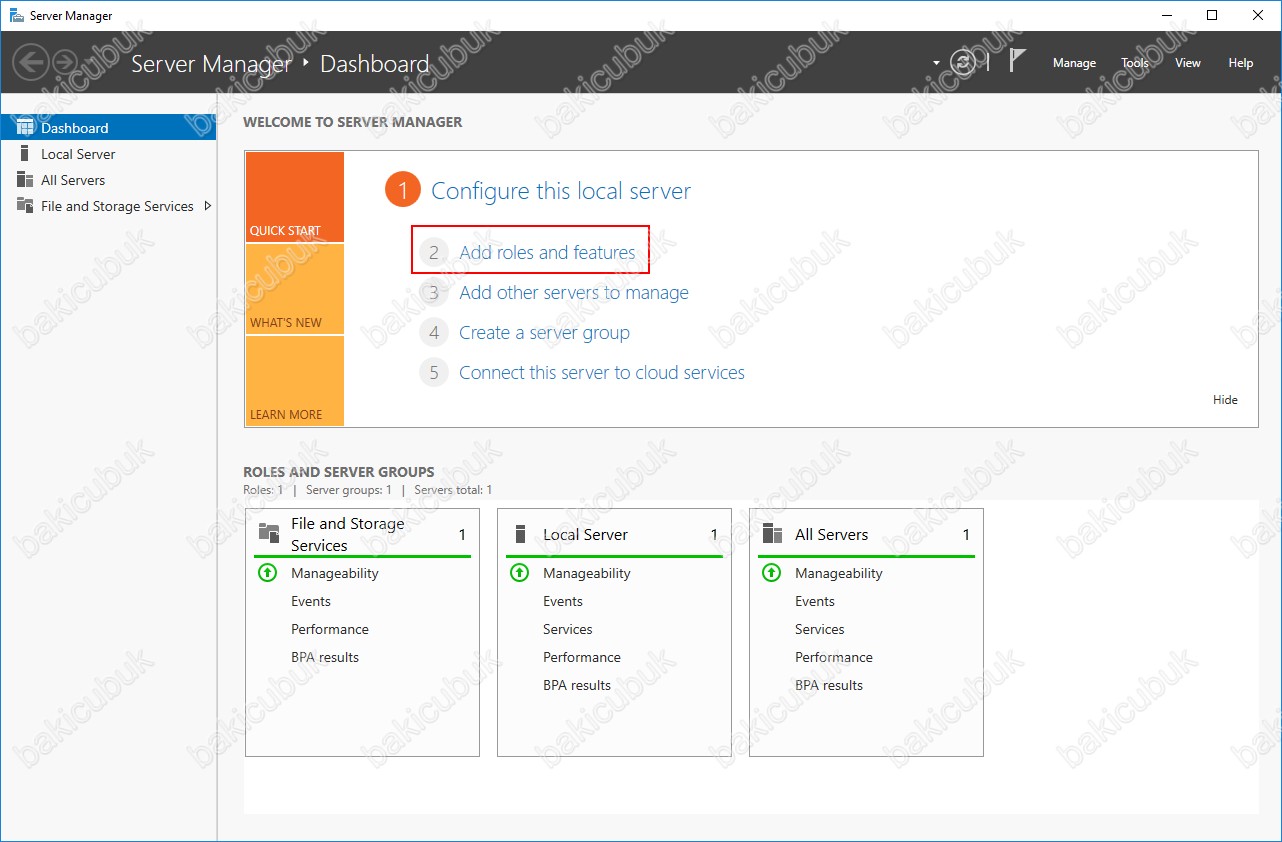Click BPA results in Local Server tile
This screenshot has width=1282, height=842.
(x=577, y=685)
